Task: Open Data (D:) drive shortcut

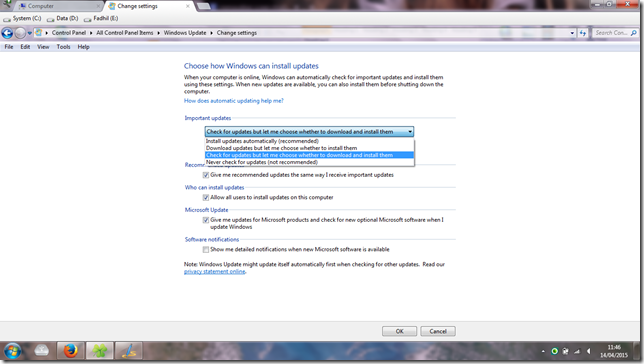Action: pos(62,18)
